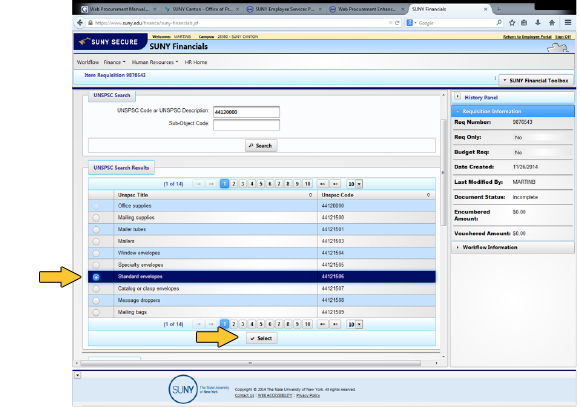Click the padlock icon in the address bar
Viewport: 580px width, 410px height.
click(x=90, y=23)
